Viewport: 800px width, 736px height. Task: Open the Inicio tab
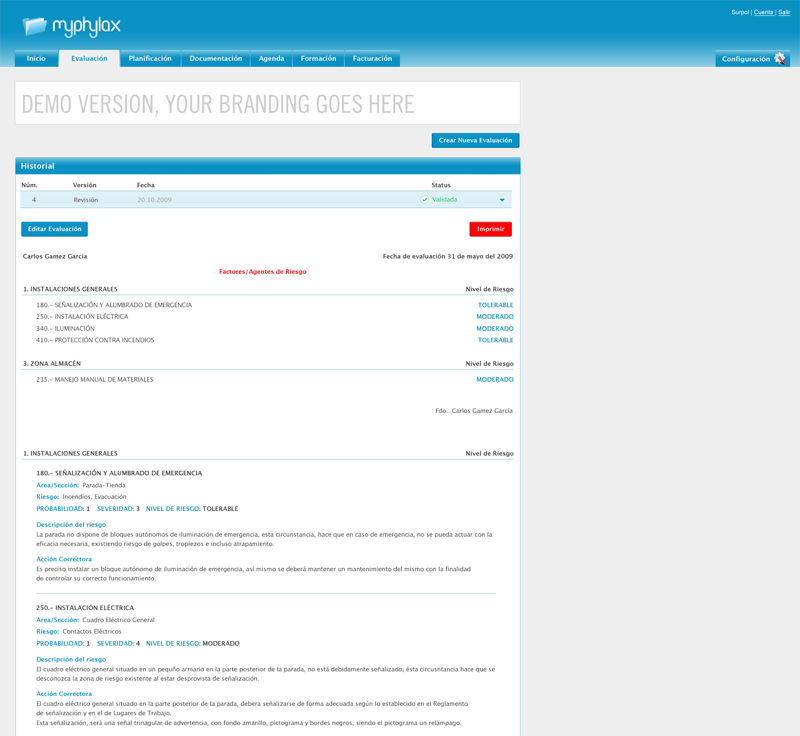click(36, 59)
